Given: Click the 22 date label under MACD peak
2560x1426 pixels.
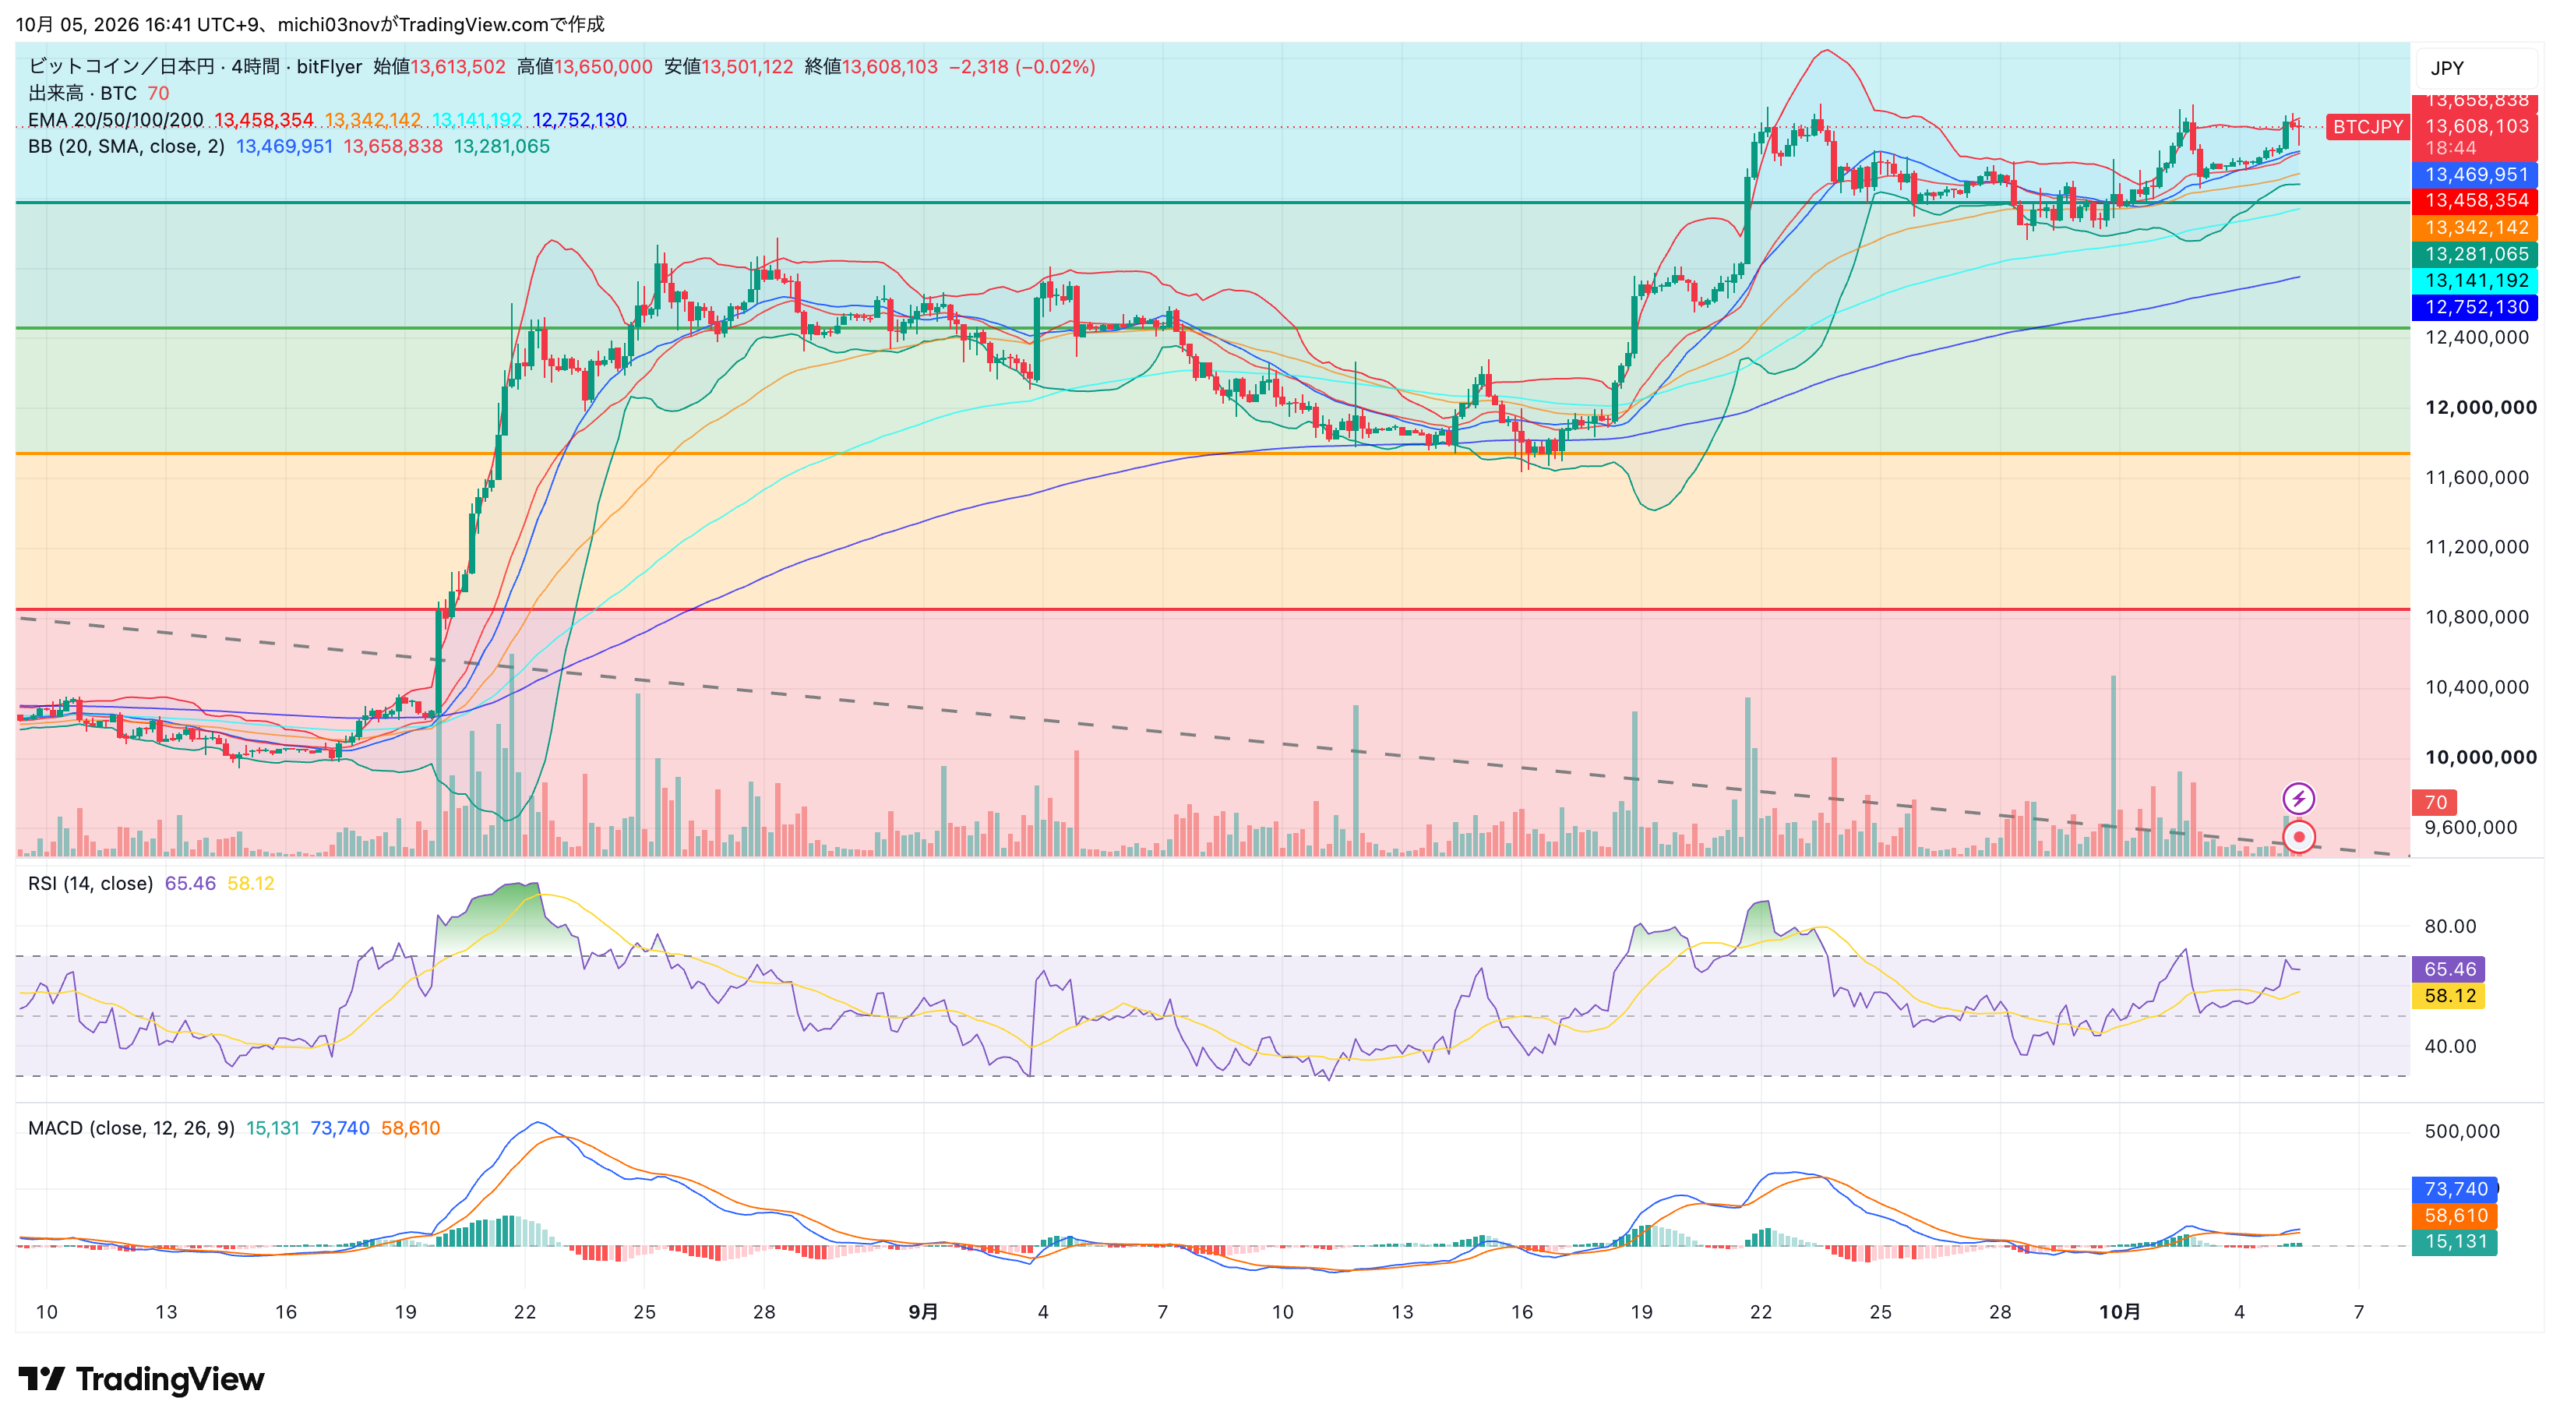Looking at the screenshot, I should [x=524, y=1311].
